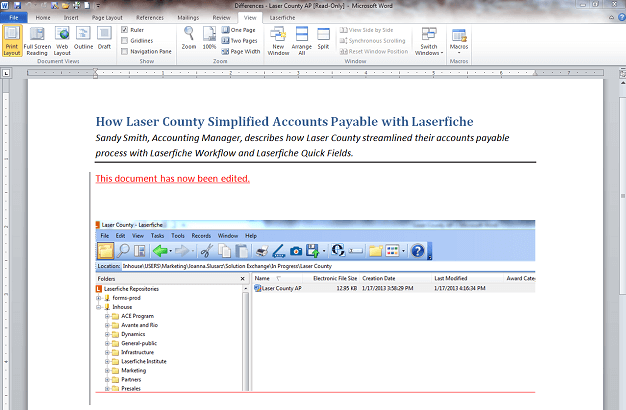Open the Switch Windows dropdown
This screenshot has width=626, height=410.
(x=429, y=41)
